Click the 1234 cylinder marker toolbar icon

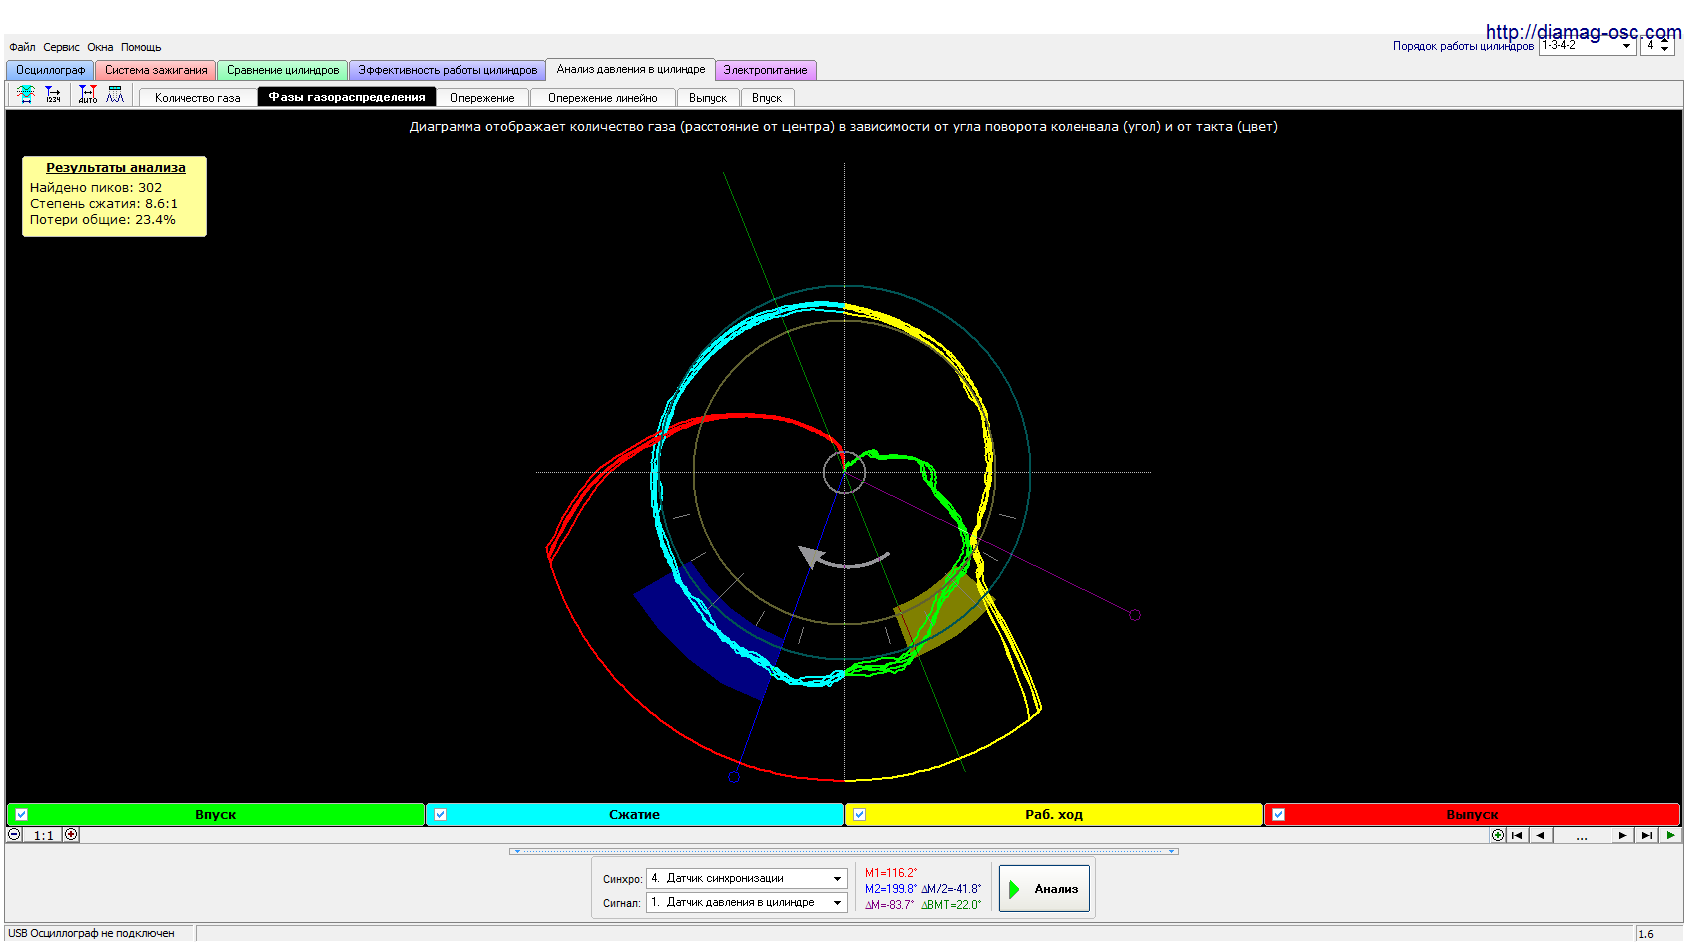[x=53, y=94]
